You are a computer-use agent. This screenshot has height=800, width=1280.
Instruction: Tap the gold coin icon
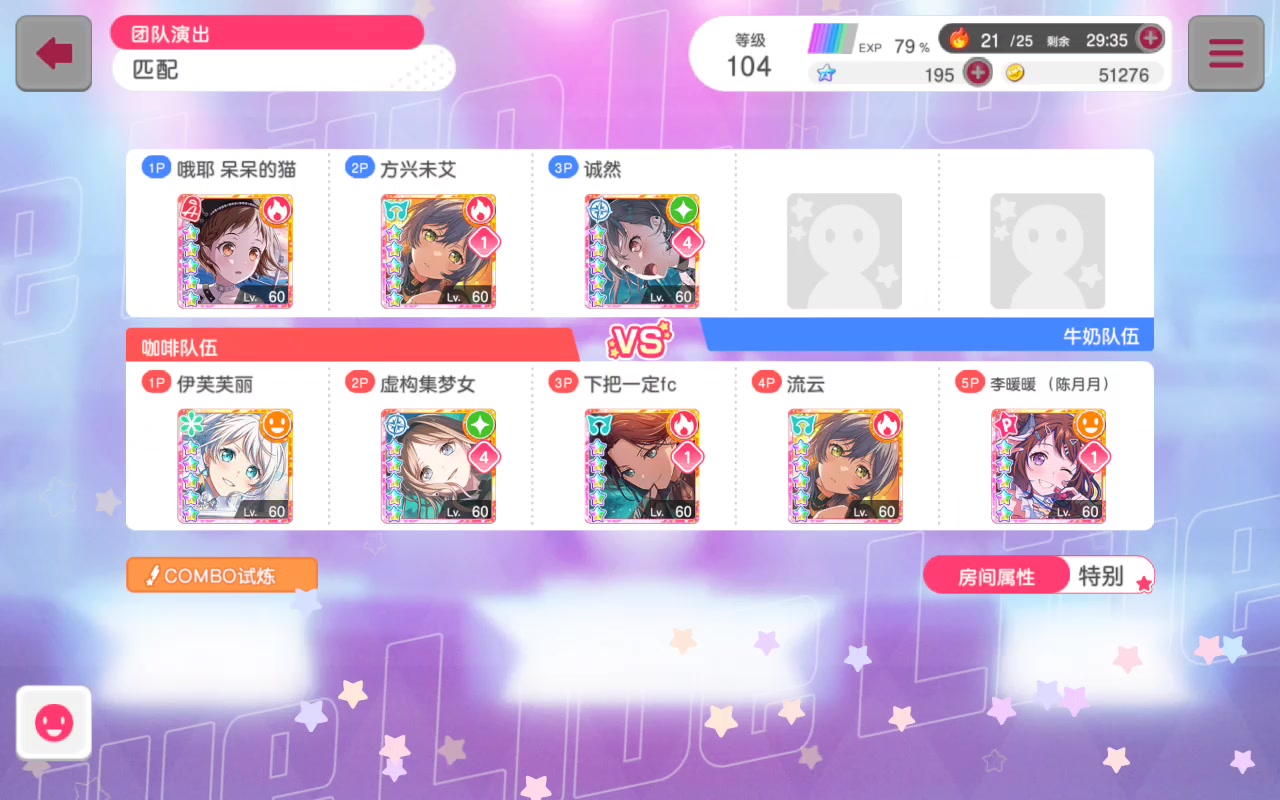1015,74
